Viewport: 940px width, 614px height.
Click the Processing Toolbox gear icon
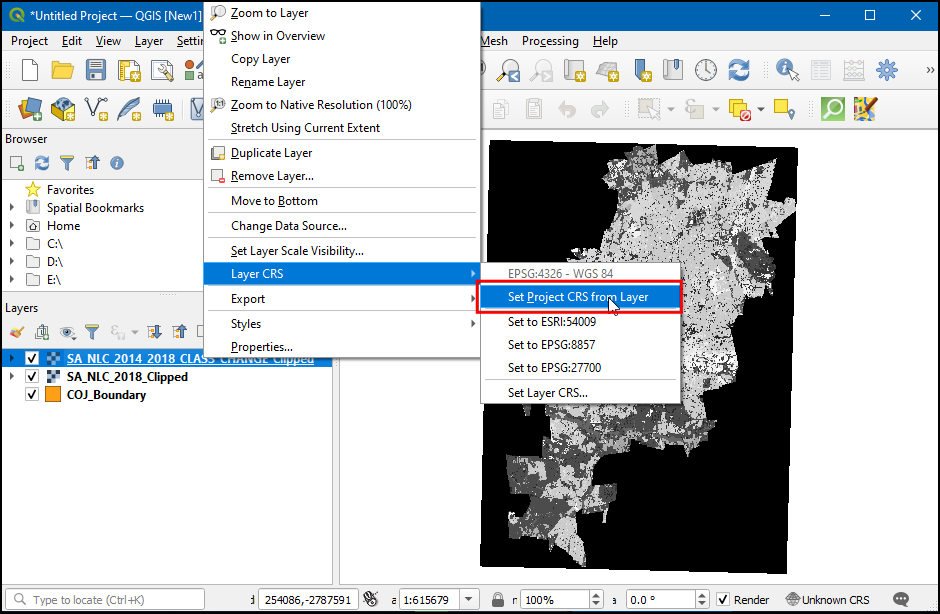(886, 70)
